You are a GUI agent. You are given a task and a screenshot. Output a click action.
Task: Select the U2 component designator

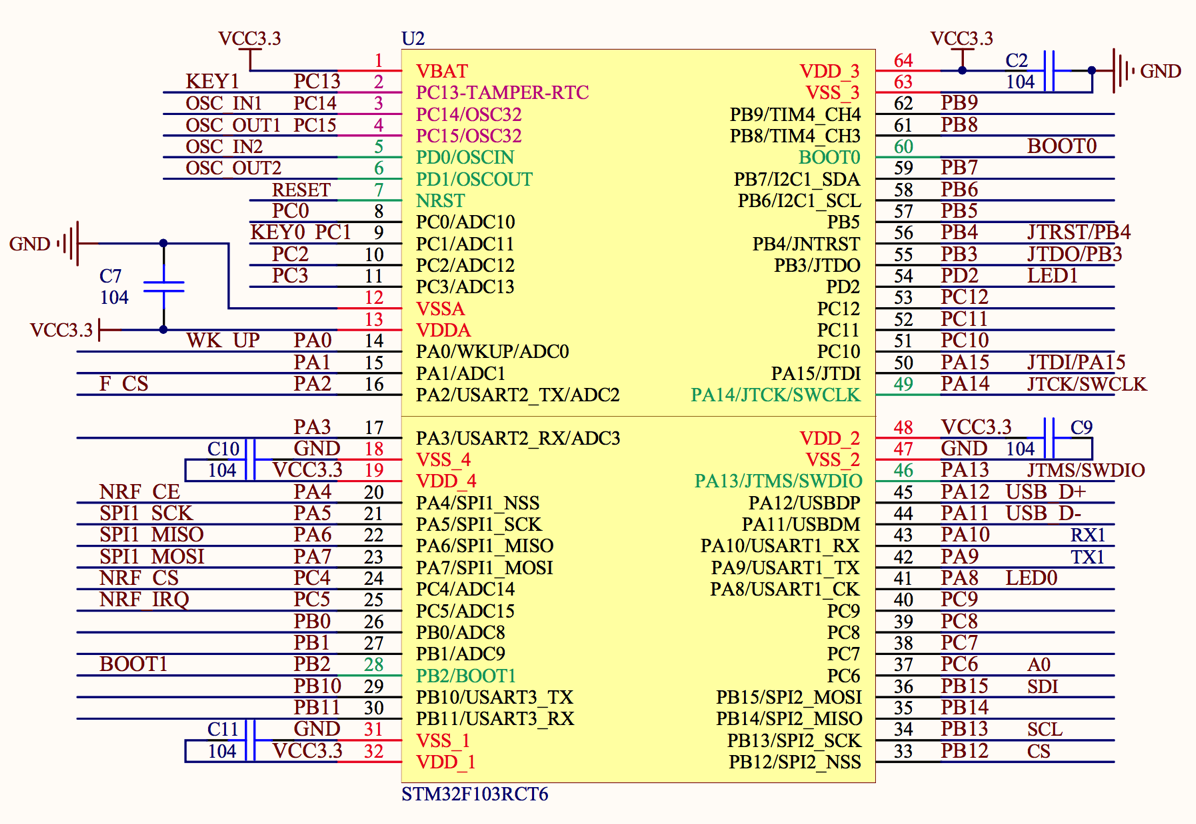(x=413, y=38)
